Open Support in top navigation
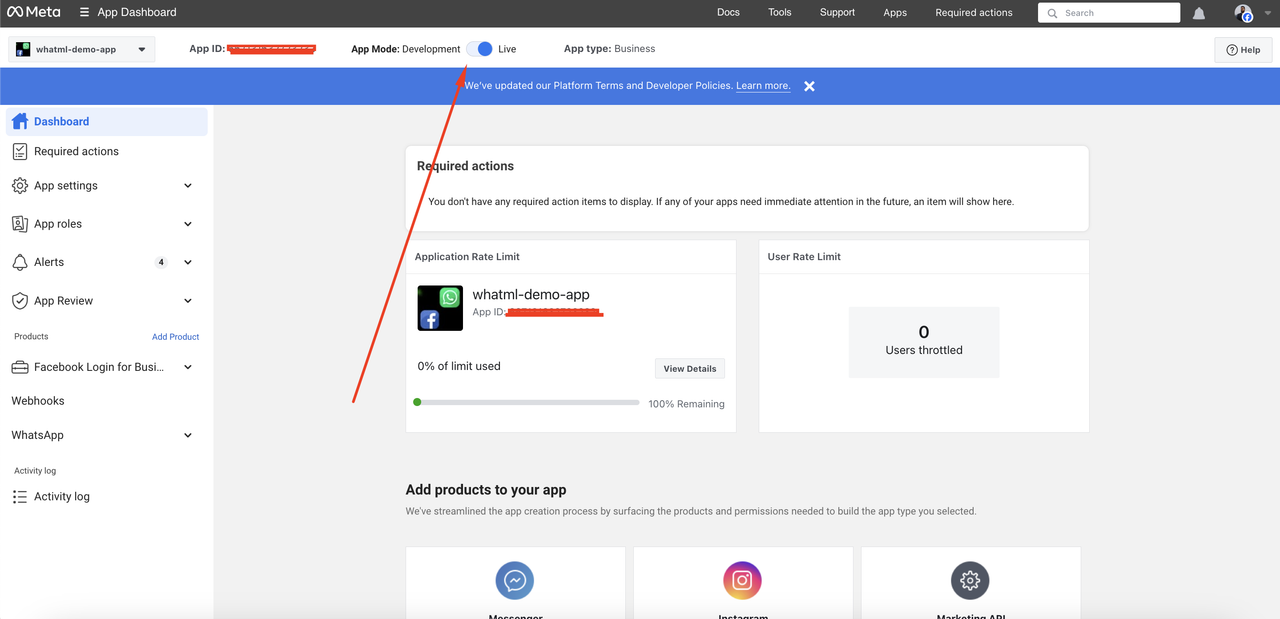 [x=837, y=13]
